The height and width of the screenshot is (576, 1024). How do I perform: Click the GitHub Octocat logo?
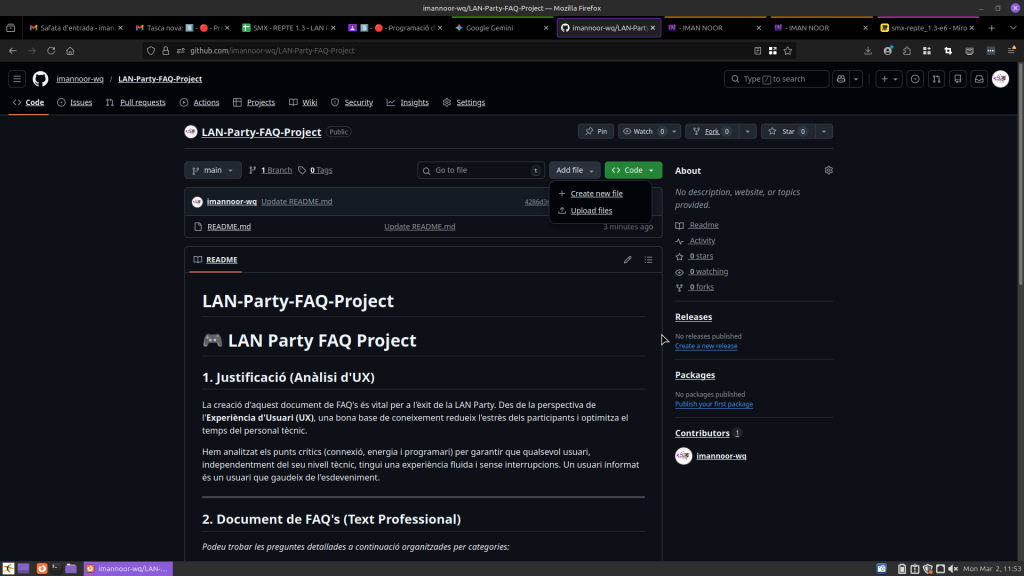40,79
